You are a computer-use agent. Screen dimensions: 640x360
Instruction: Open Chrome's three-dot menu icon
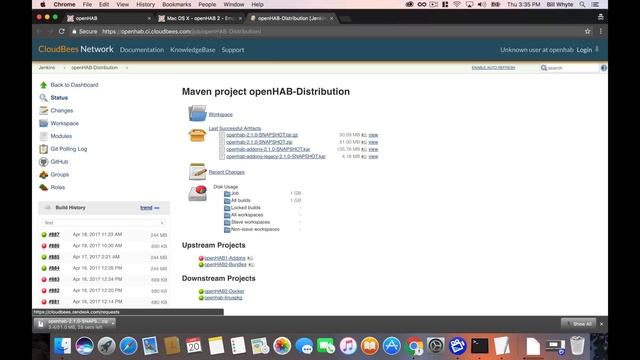click(x=600, y=31)
